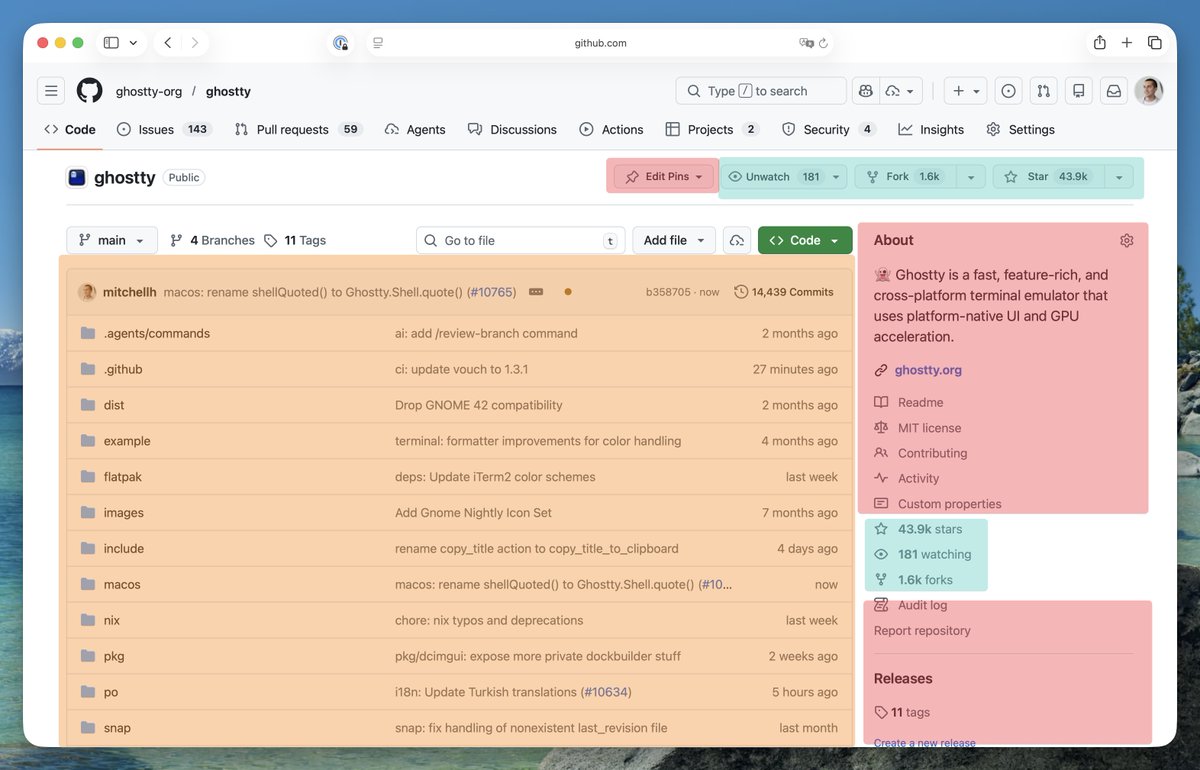Switch to the Pull requests tab

point(297,130)
